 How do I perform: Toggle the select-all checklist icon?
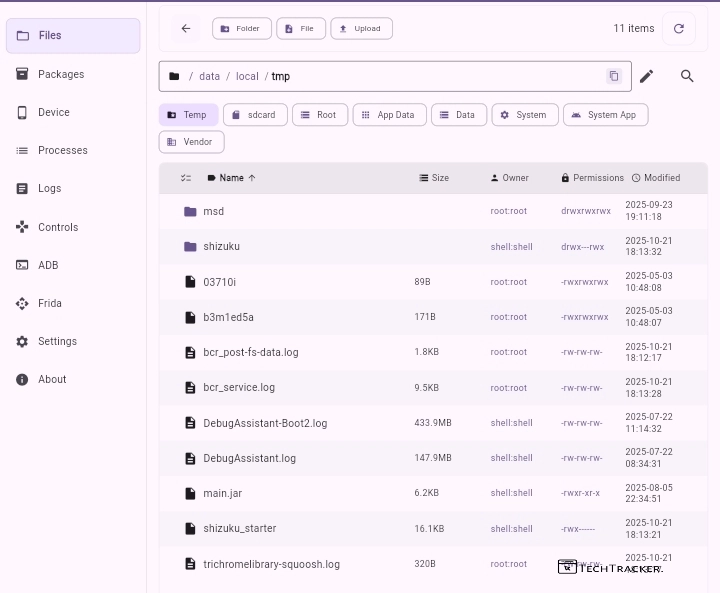tap(186, 178)
